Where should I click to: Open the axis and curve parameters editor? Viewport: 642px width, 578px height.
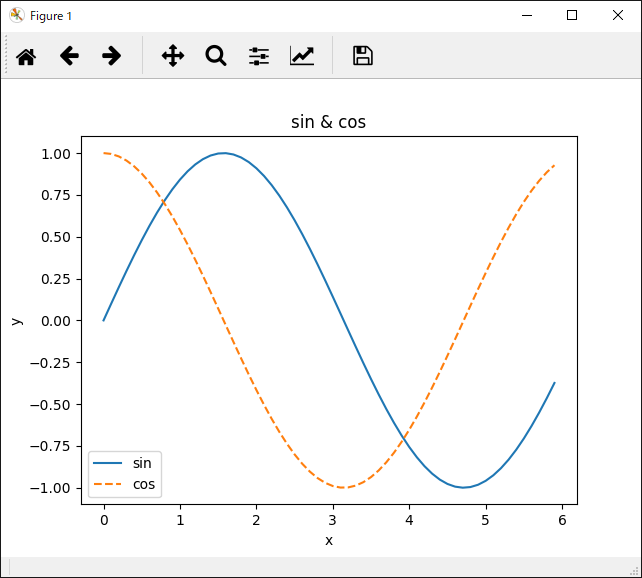(302, 56)
